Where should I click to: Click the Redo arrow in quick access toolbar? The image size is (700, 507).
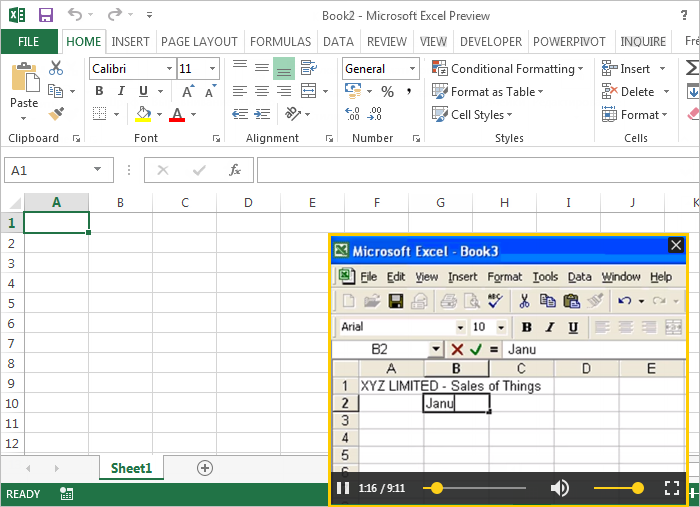tap(114, 15)
